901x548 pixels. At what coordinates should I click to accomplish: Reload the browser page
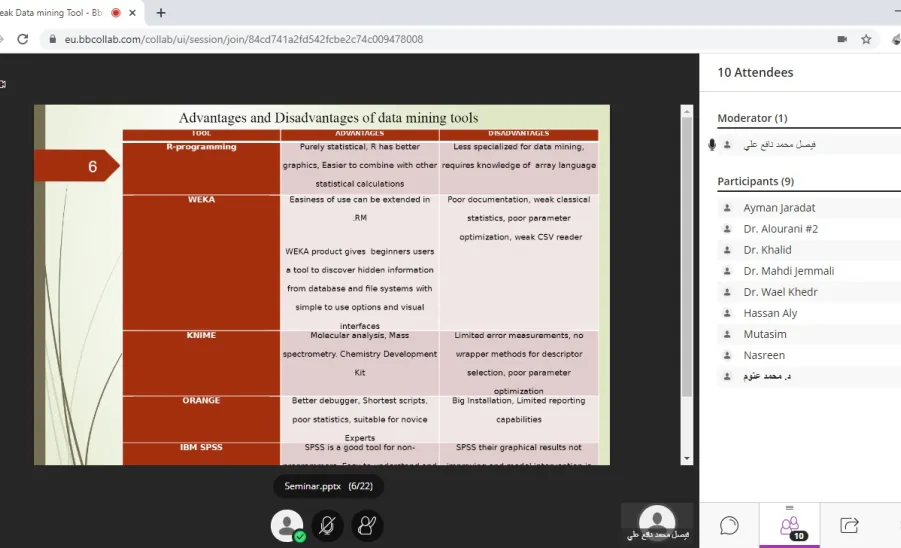(x=22, y=39)
